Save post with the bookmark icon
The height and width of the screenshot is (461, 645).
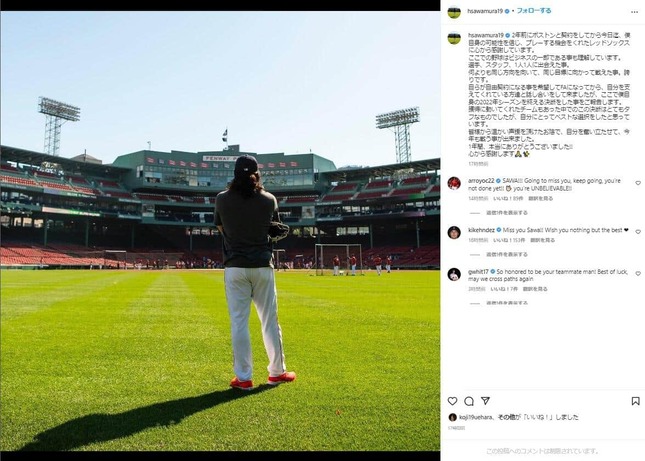click(636, 401)
